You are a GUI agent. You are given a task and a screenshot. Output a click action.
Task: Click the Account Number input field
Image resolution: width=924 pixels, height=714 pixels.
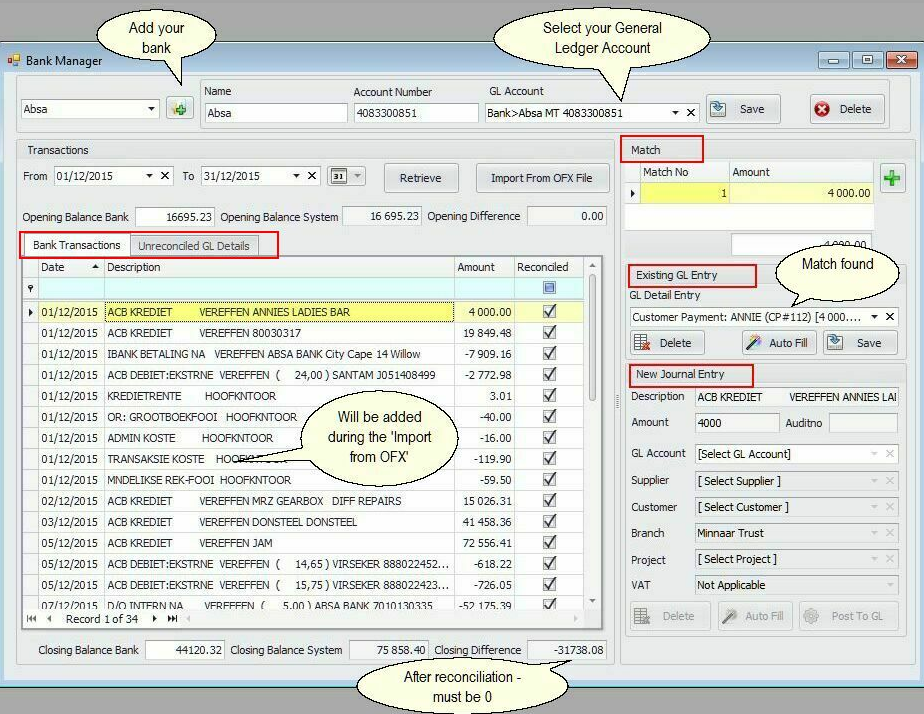416,113
